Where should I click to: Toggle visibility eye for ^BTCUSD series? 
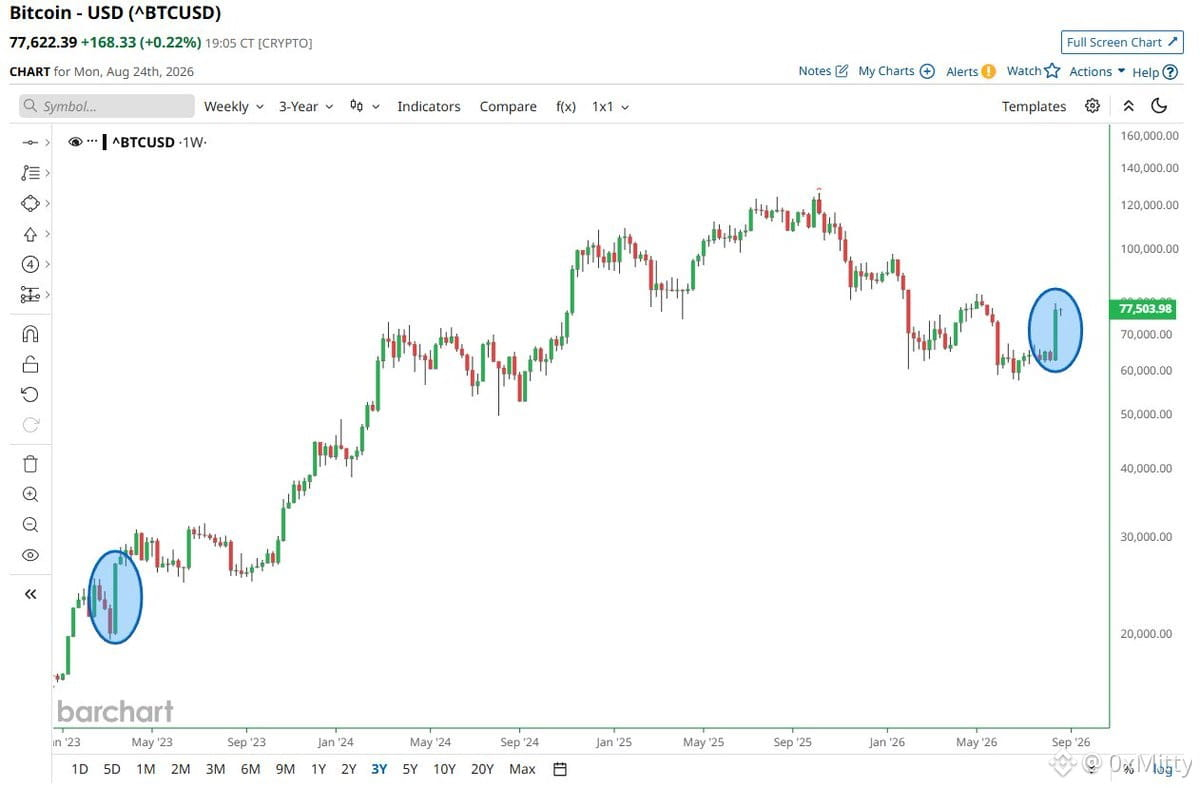point(75,142)
